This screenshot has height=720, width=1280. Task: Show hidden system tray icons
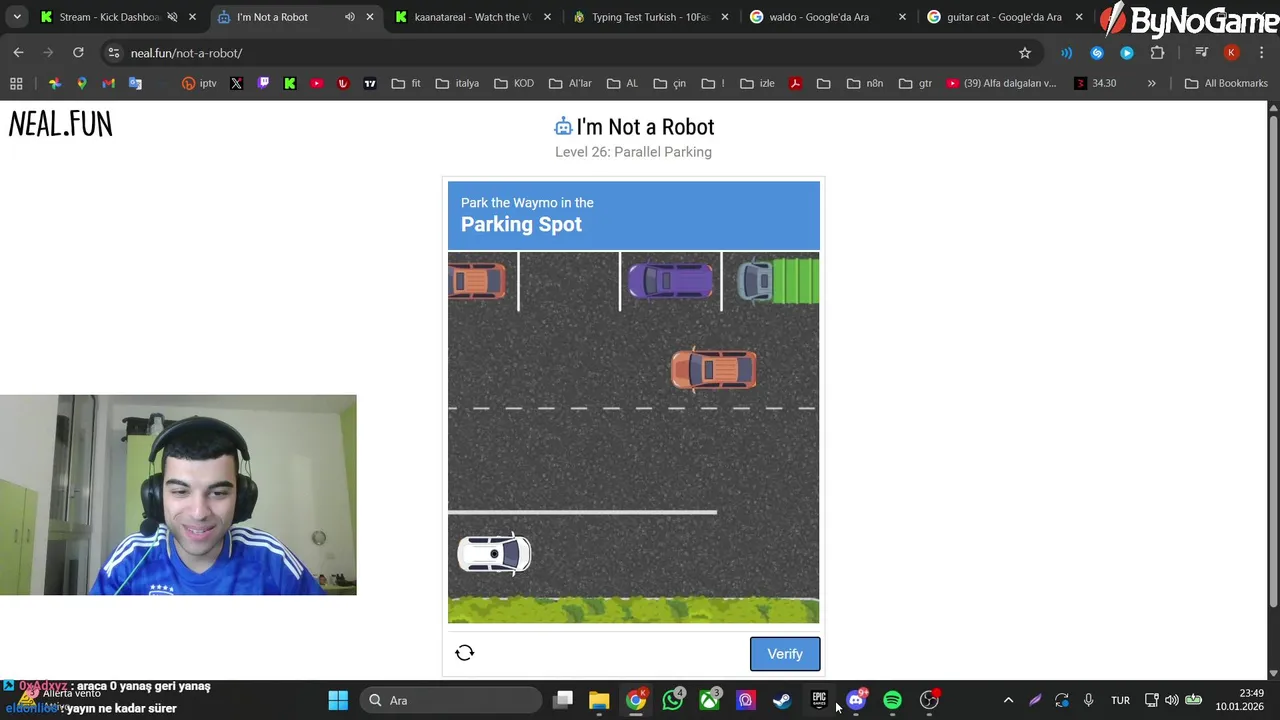pos(1008,700)
